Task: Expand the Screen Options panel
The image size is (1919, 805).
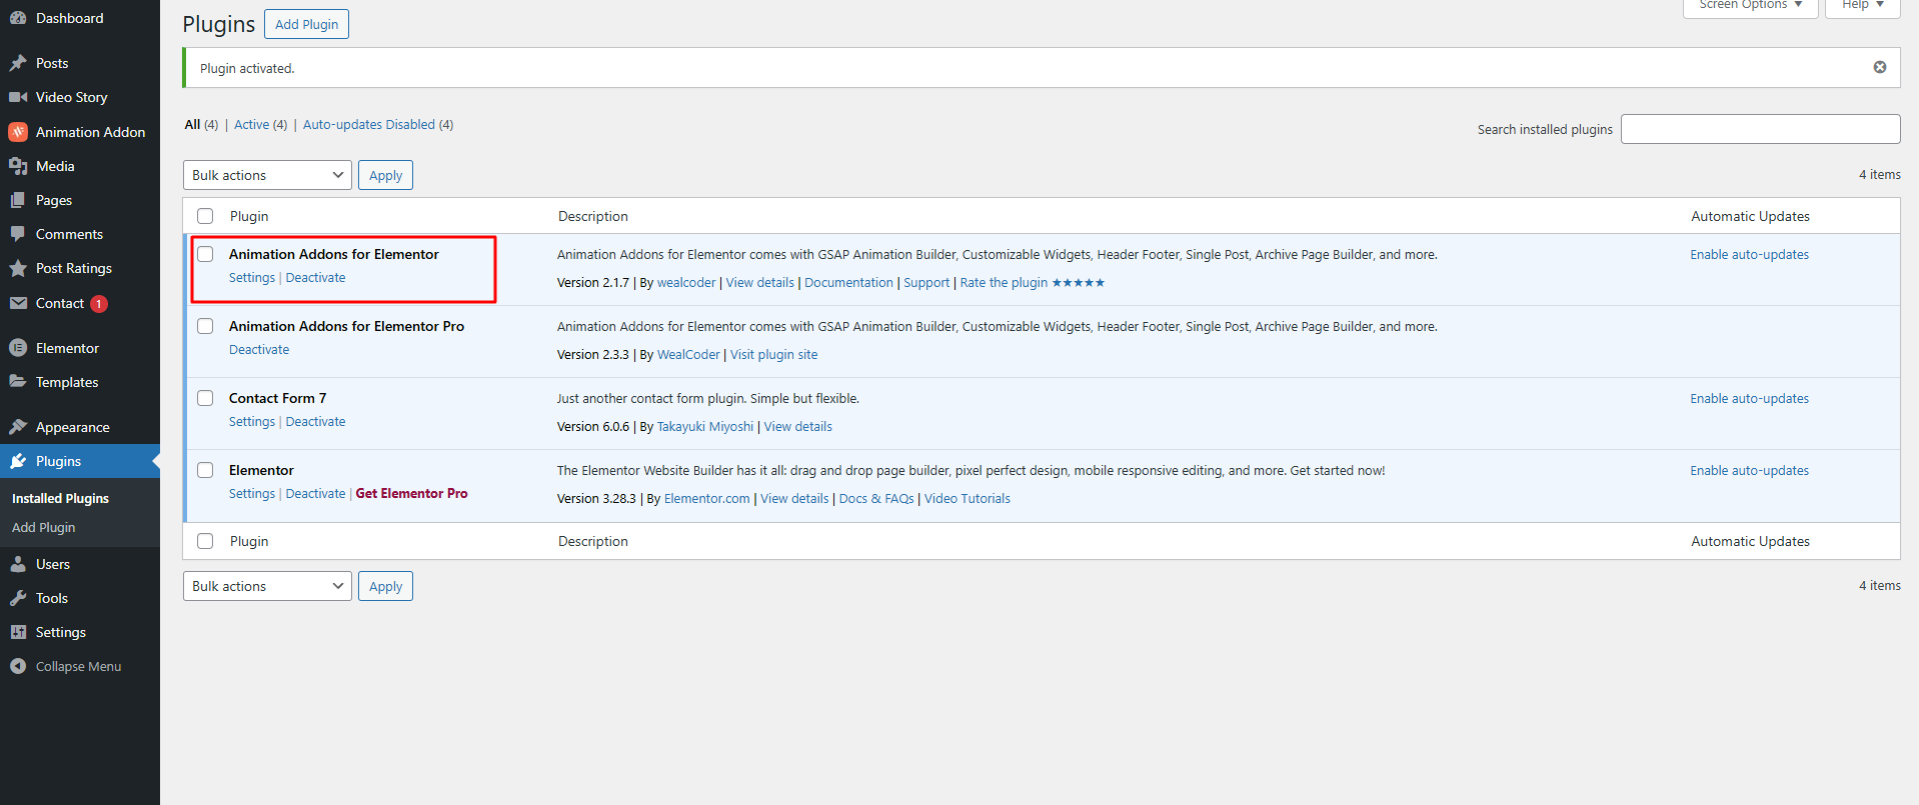Action: [1750, 6]
